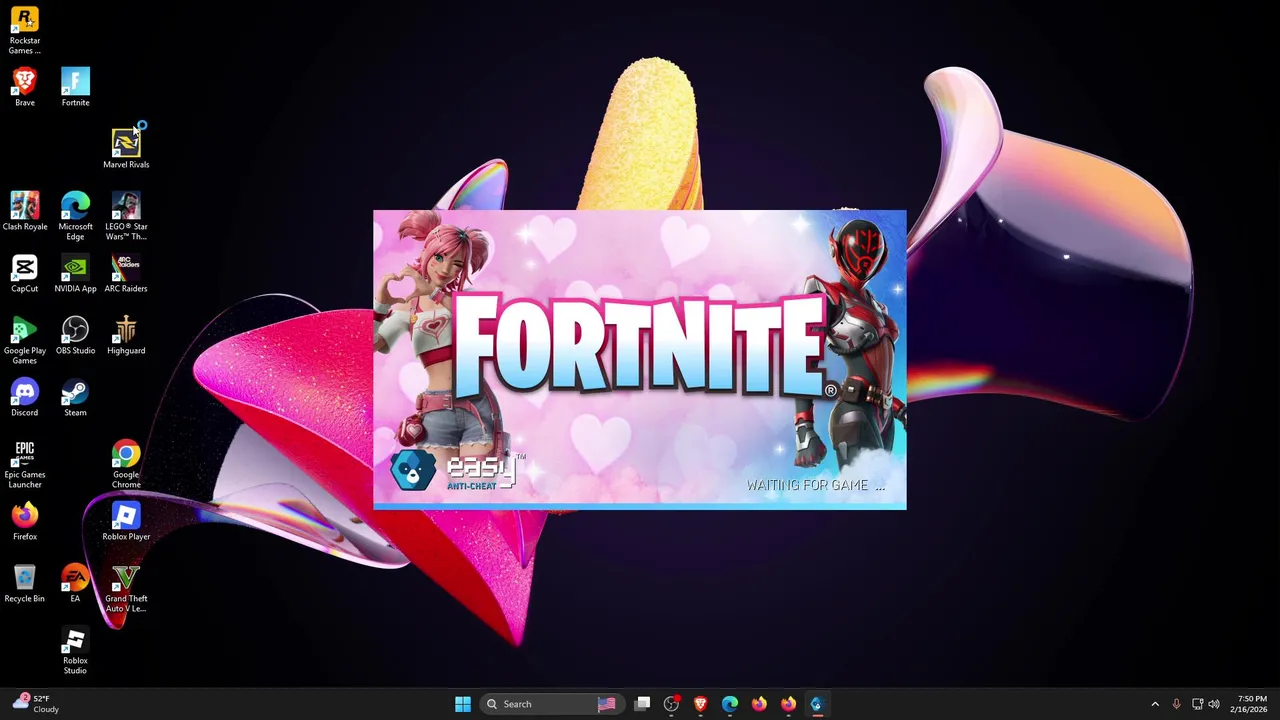The image size is (1280, 720).
Task: Switch to OBS Studio in the taskbar
Action: pyautogui.click(x=672, y=704)
